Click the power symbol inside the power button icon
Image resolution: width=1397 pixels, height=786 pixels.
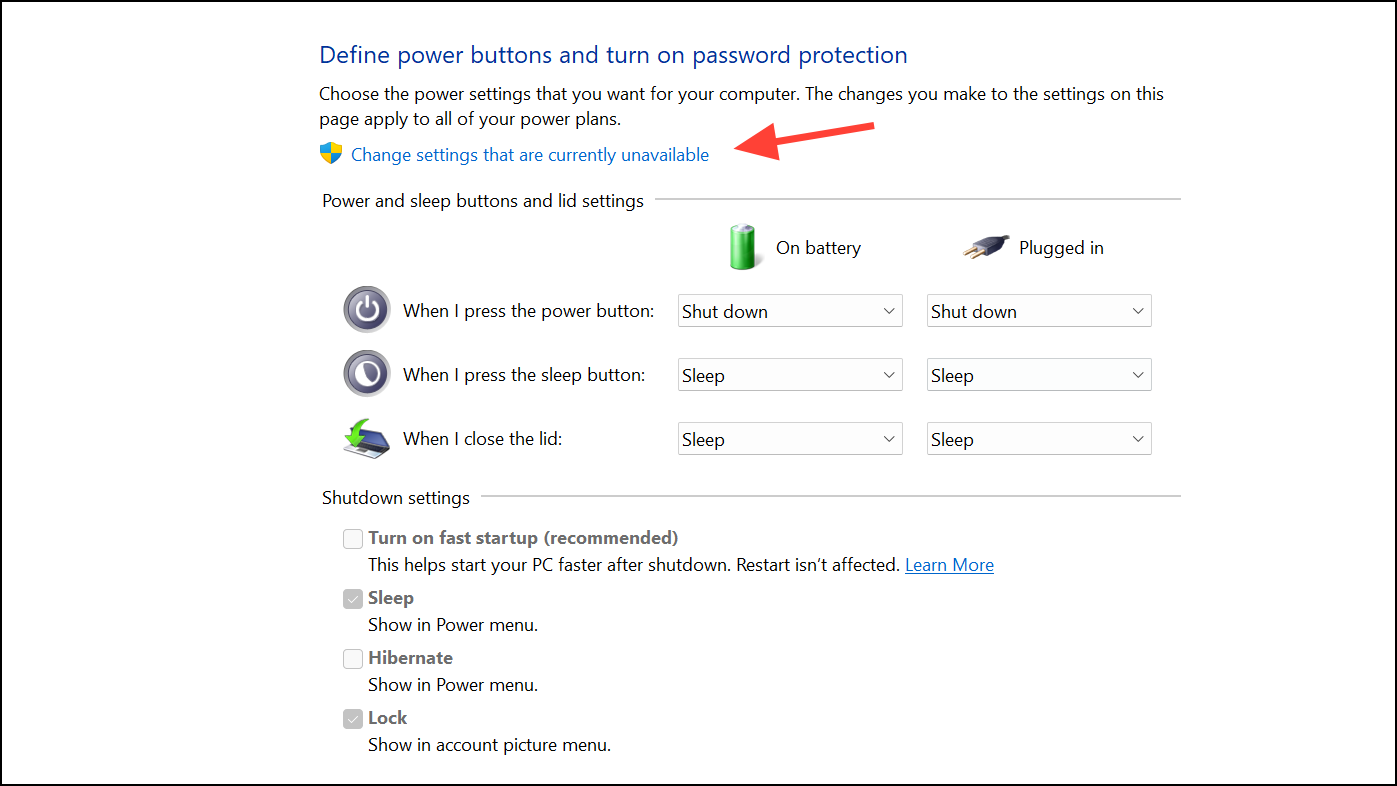click(x=367, y=310)
